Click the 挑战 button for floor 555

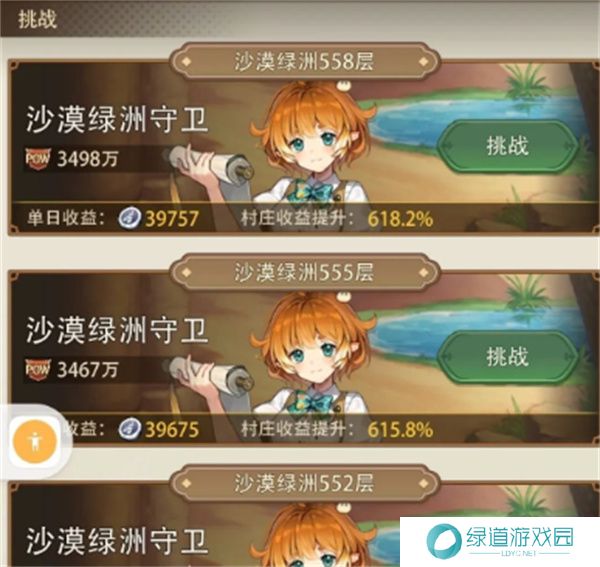pos(507,357)
